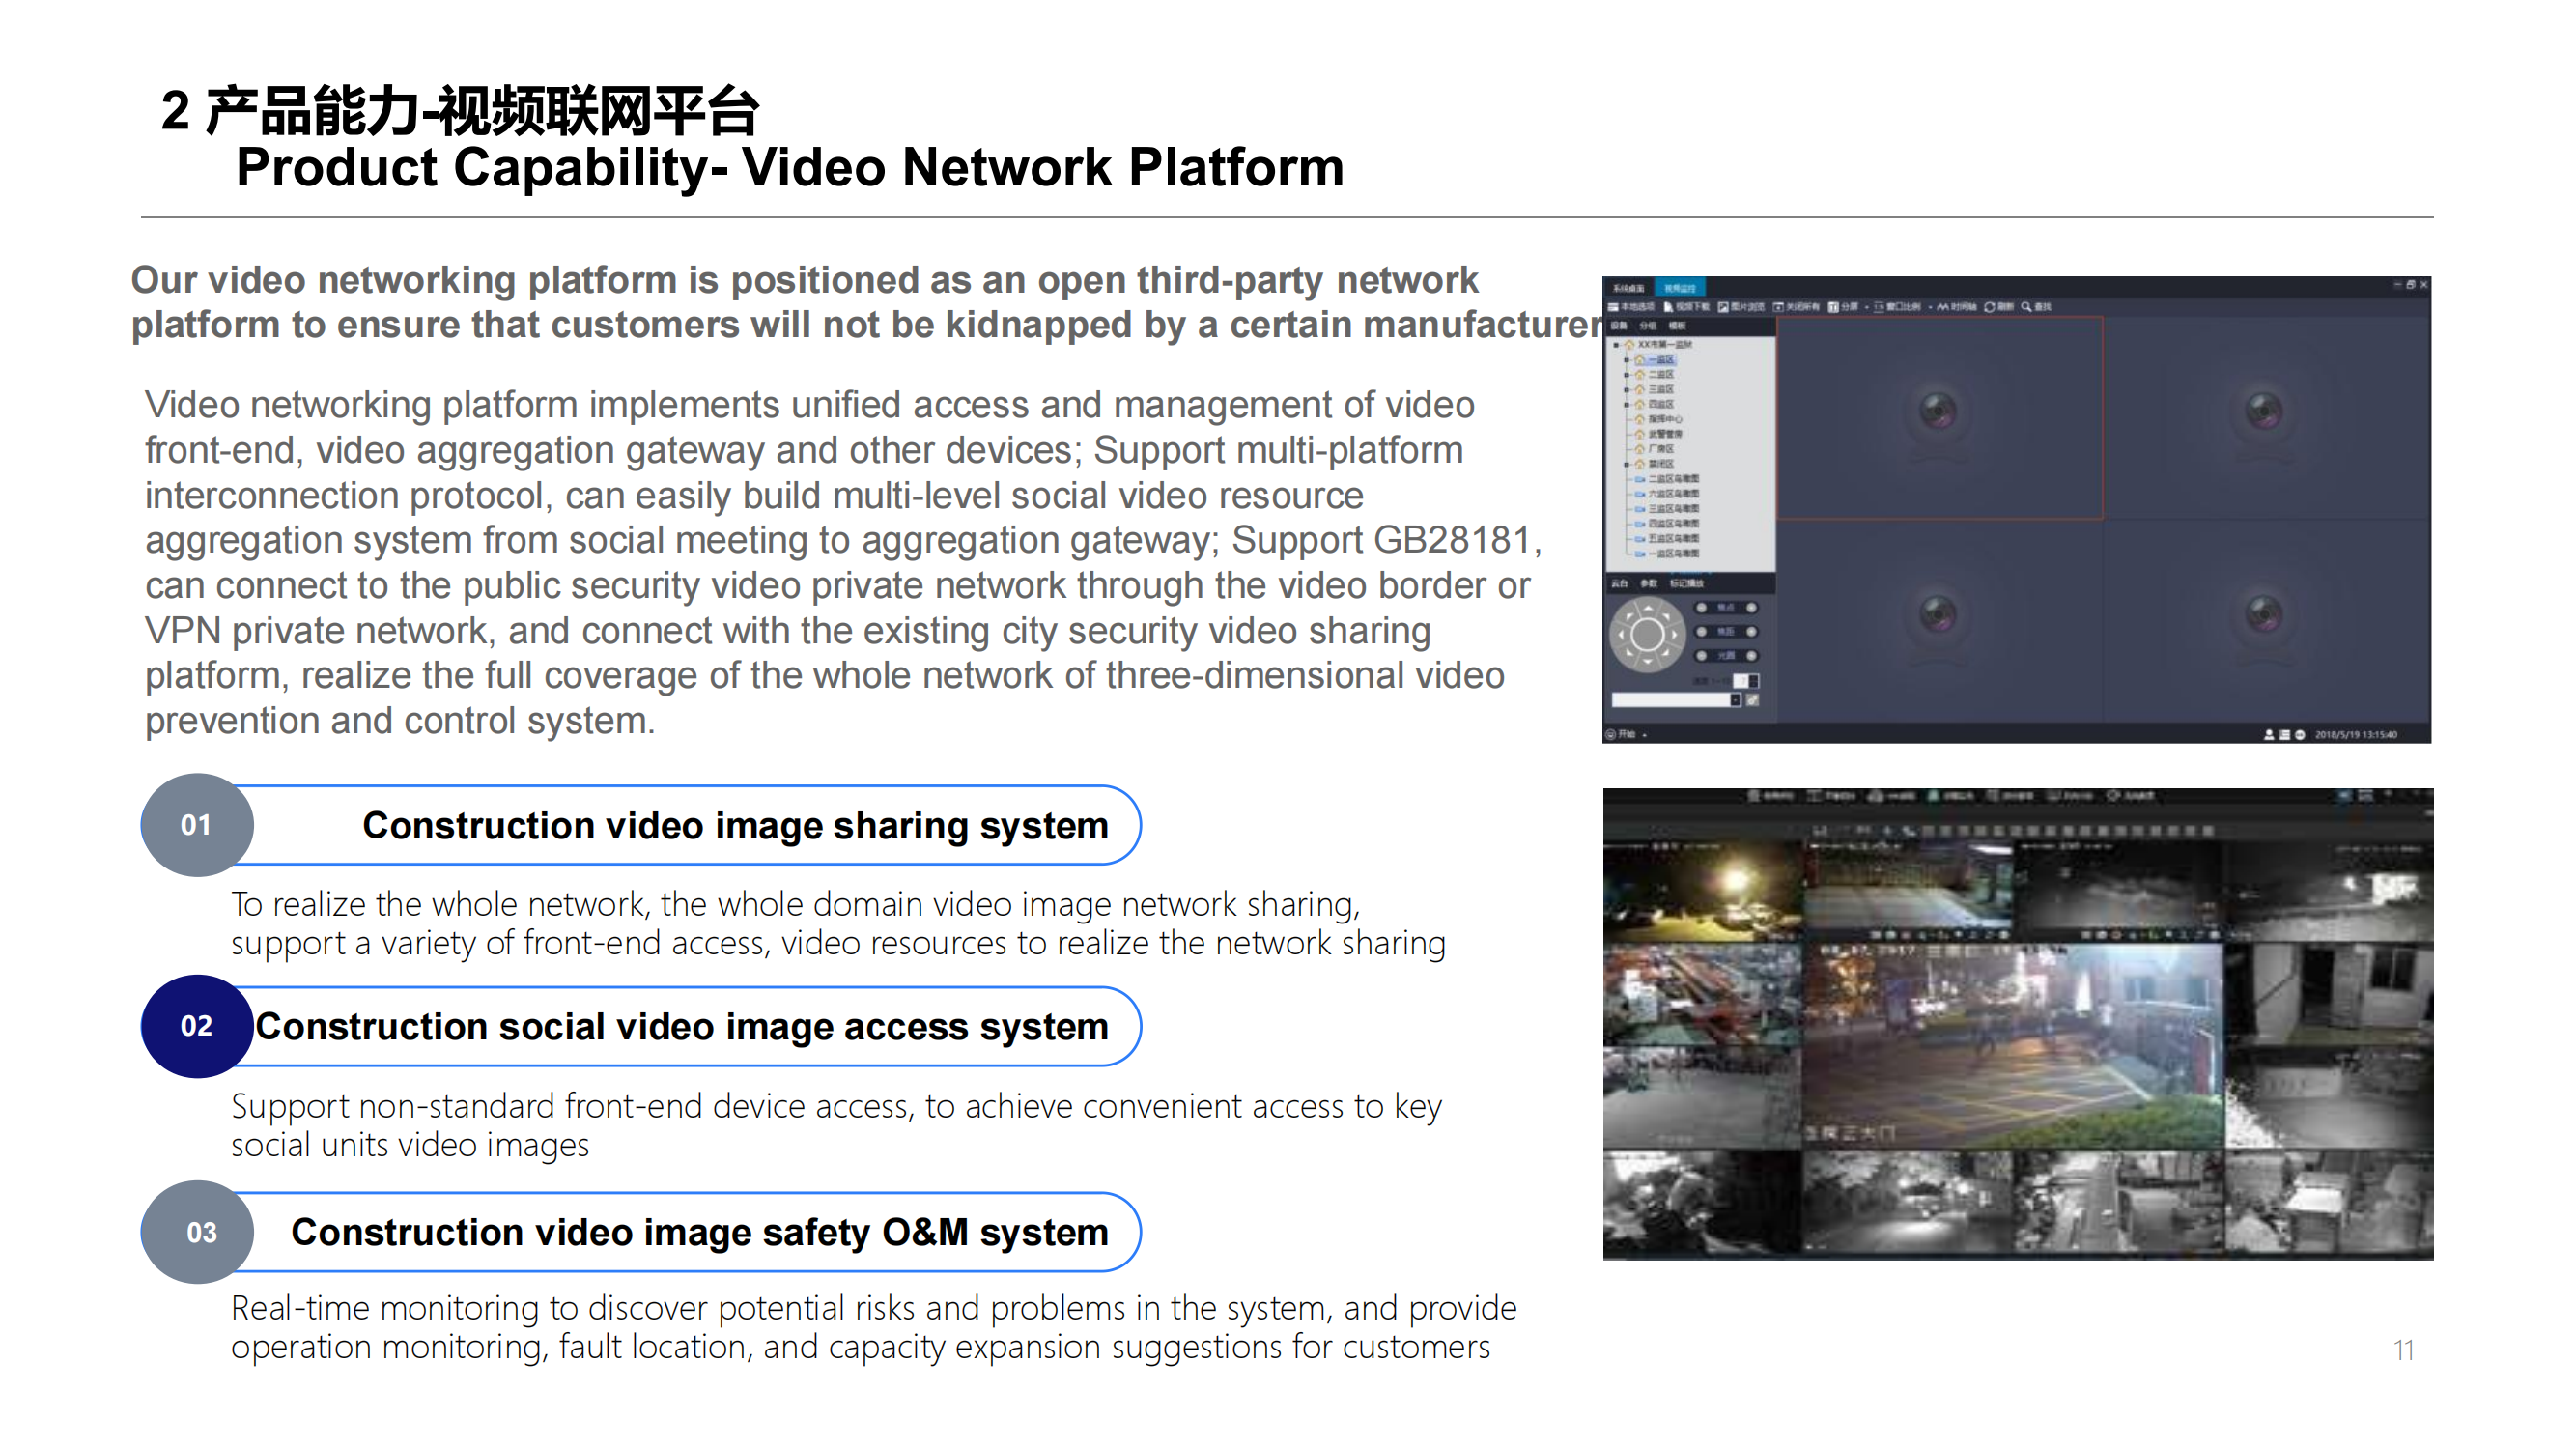Viewport: 2576px width, 1449px height.
Task: Click the Start button in bottom status bar
Action: coord(1624,734)
